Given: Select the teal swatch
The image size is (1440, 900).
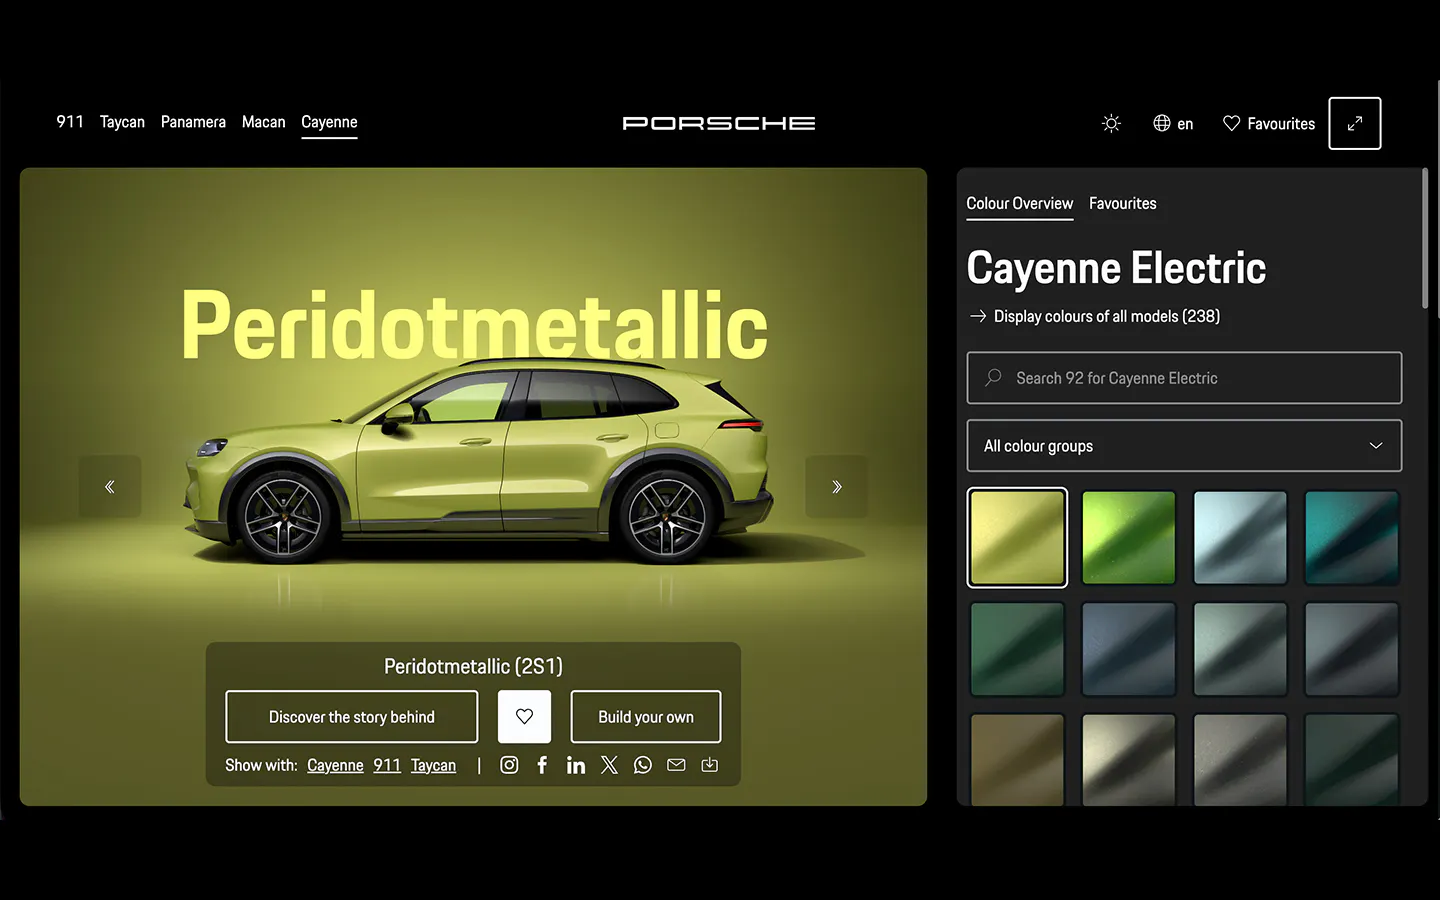Looking at the screenshot, I should tap(1352, 538).
